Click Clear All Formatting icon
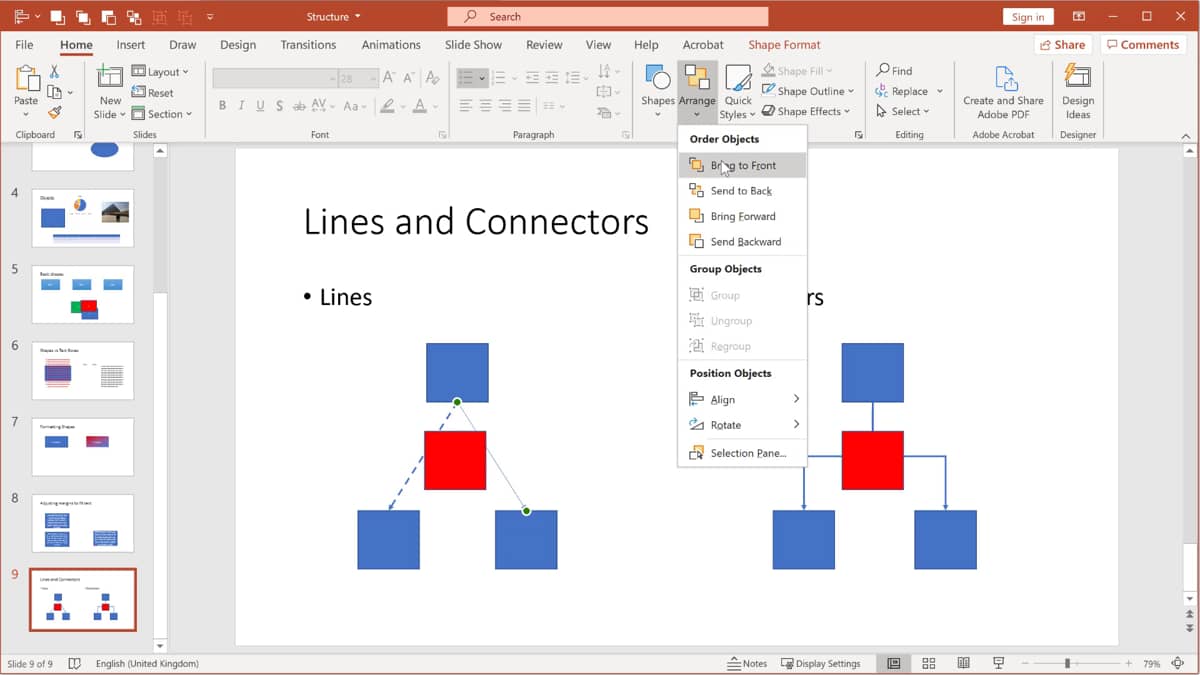This screenshot has height=675, width=1200. (x=431, y=78)
